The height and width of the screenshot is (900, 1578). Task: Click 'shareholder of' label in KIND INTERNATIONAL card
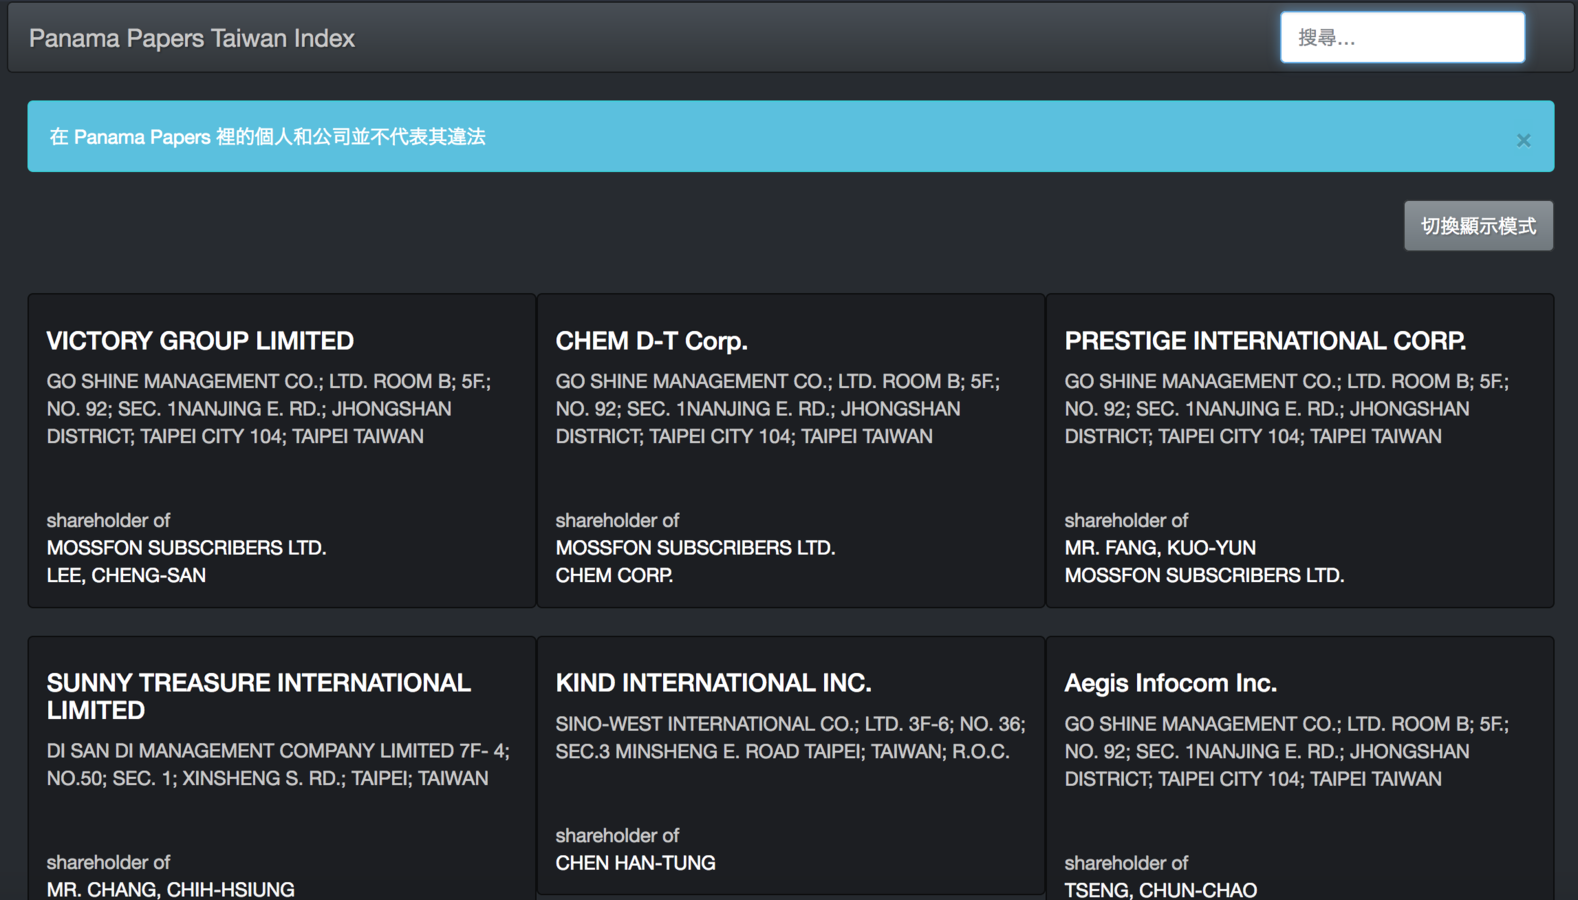point(617,835)
